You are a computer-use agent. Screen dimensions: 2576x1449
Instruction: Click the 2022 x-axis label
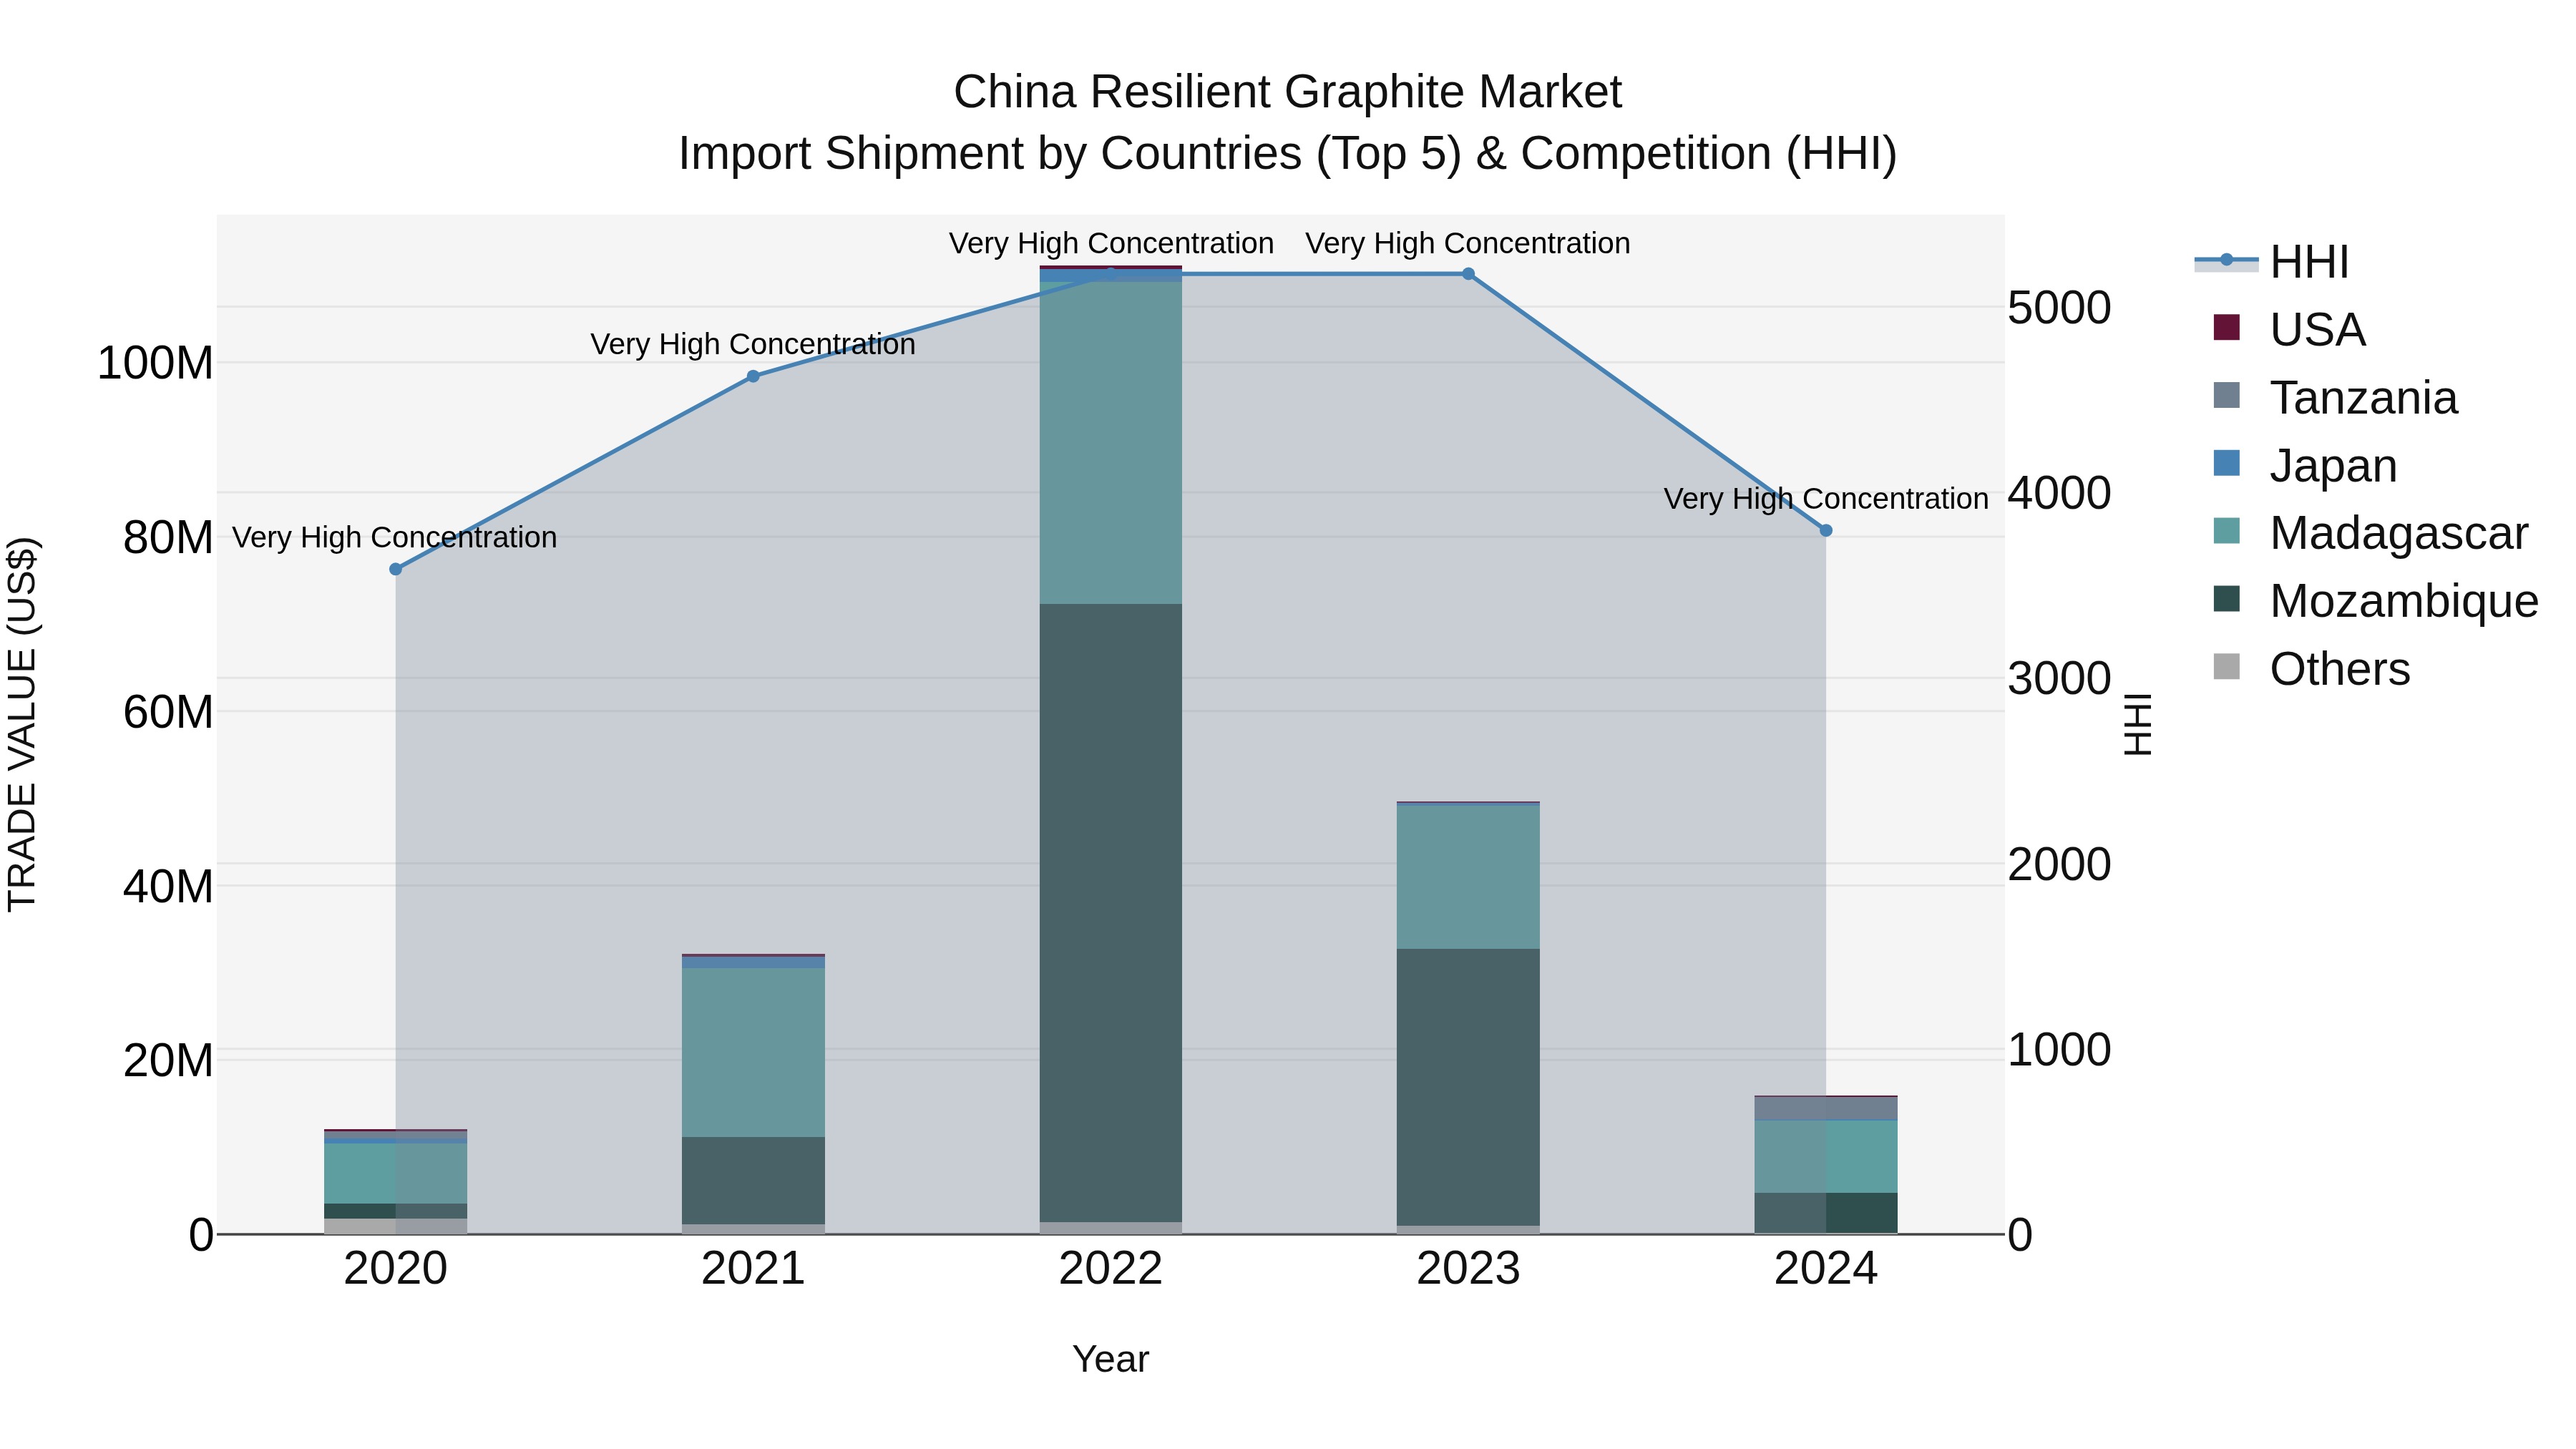(x=1111, y=1269)
